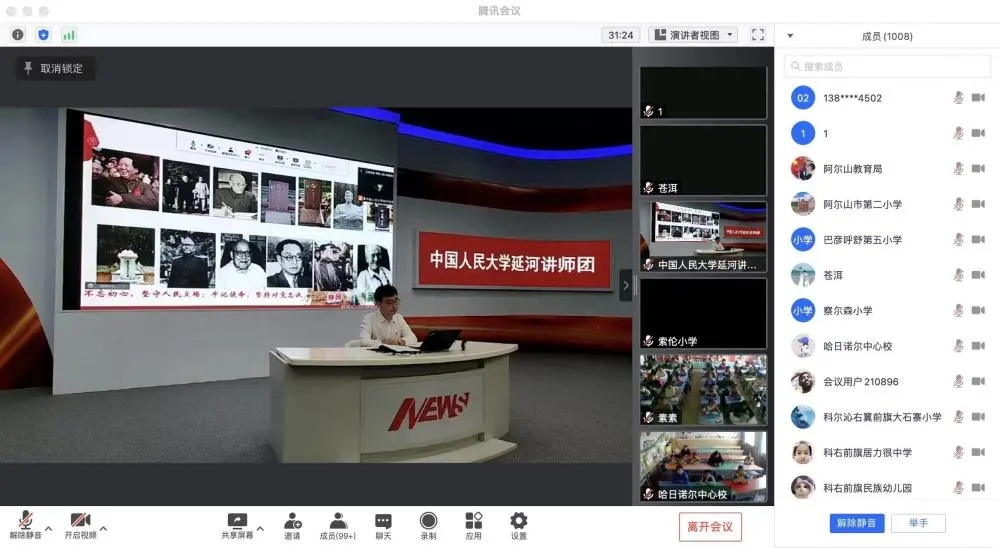Turn on video in bottom toolbar

80,526
